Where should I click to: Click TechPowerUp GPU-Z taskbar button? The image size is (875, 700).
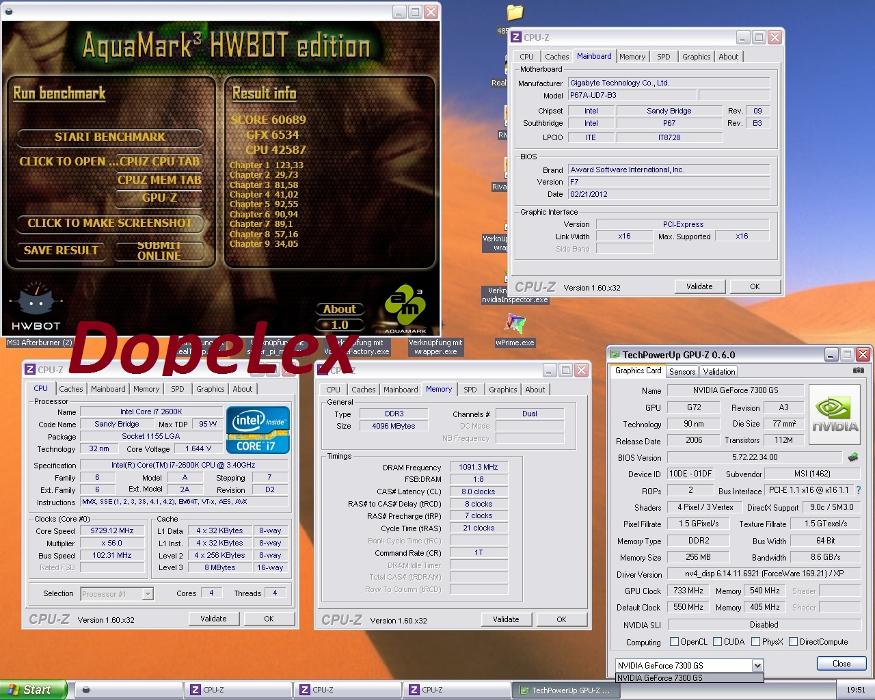566,691
